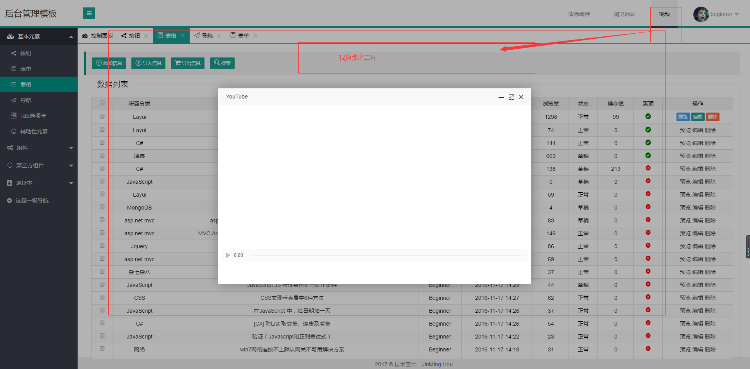This screenshot has height=369, width=750.
Task: Check the CSS row checkbox
Action: tap(102, 297)
